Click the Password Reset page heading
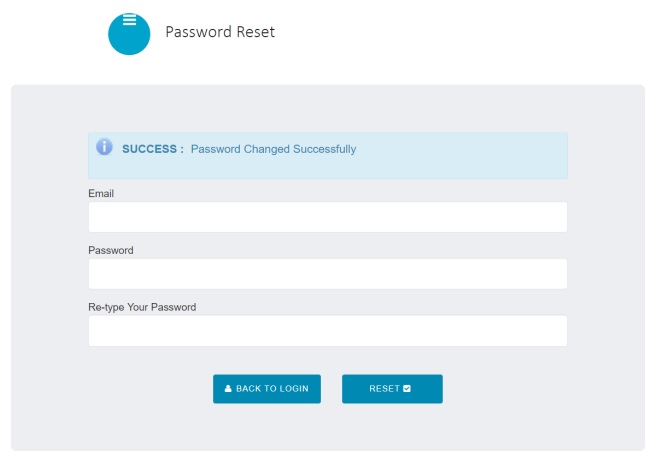Image resolution: width=657 pixels, height=463 pixels. [220, 32]
